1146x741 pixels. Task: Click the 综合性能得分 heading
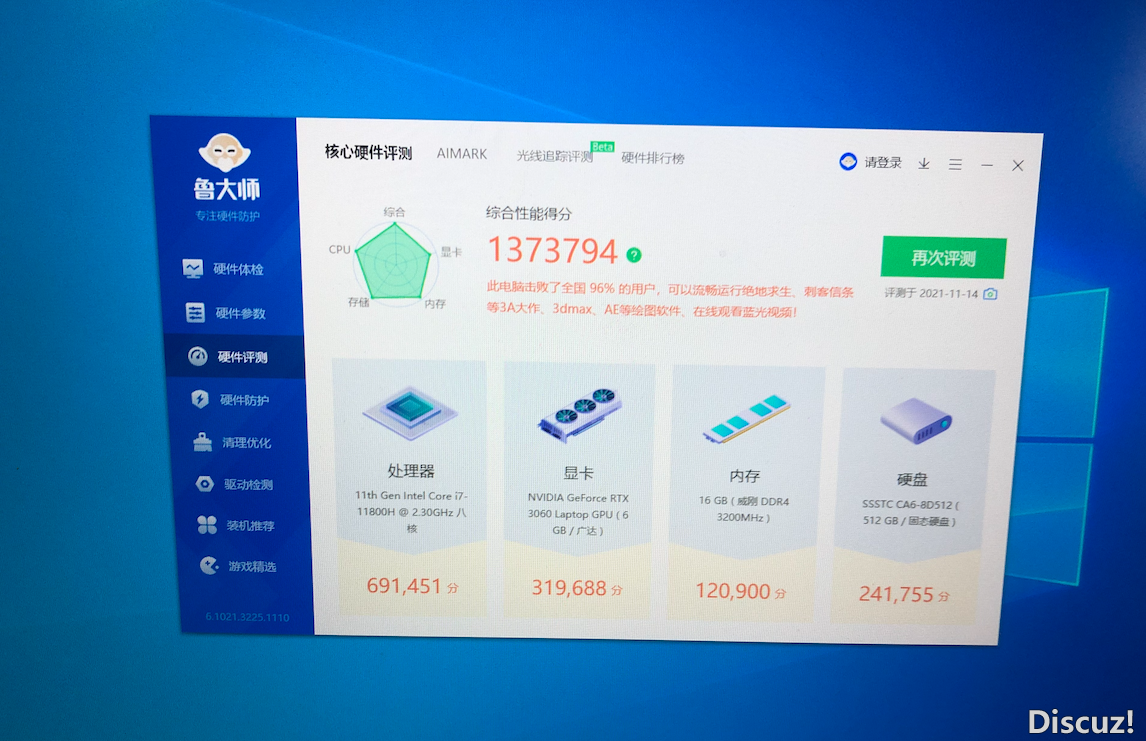(528, 213)
